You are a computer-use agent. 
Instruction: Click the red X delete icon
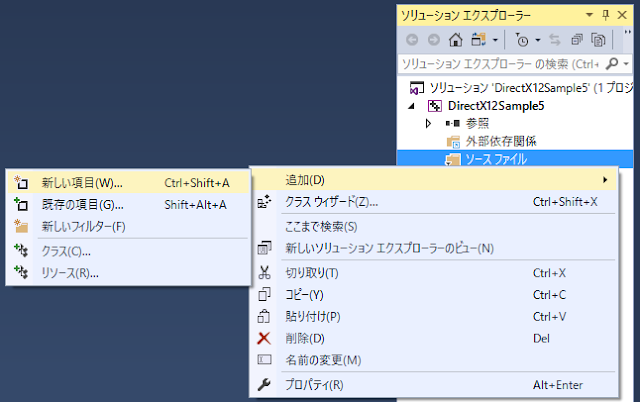264,338
